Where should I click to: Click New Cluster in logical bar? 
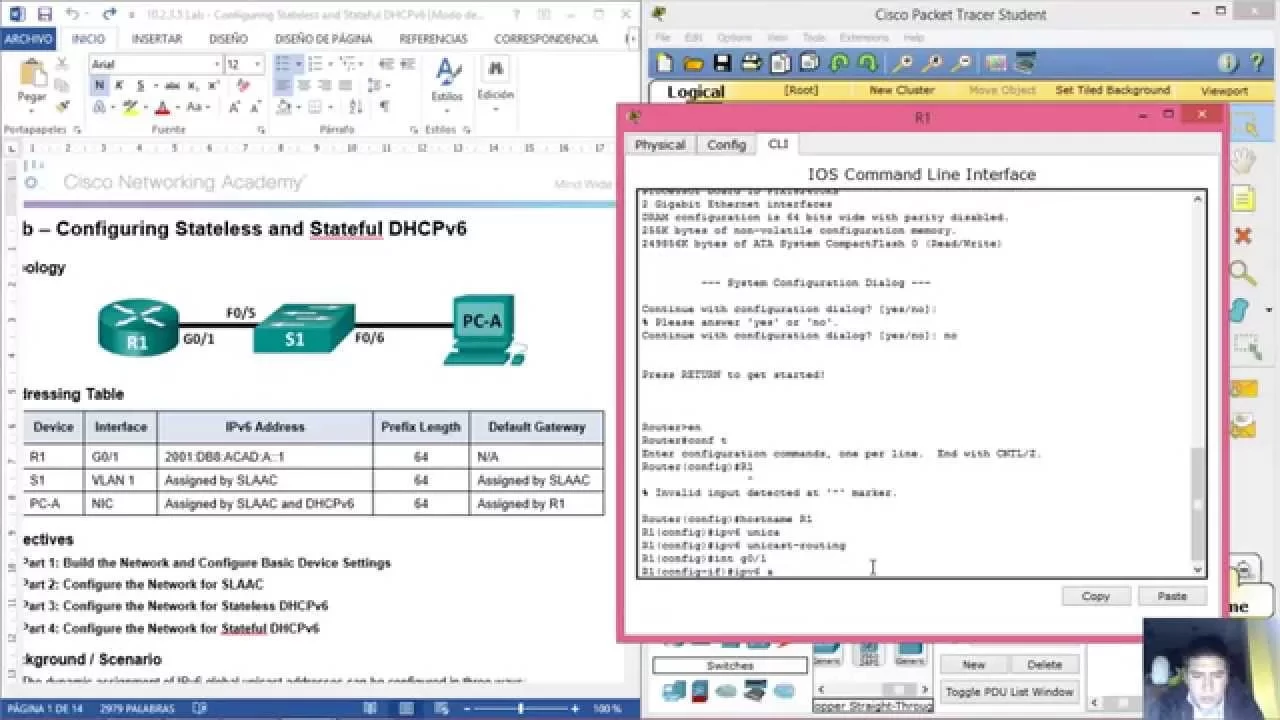pos(901,90)
